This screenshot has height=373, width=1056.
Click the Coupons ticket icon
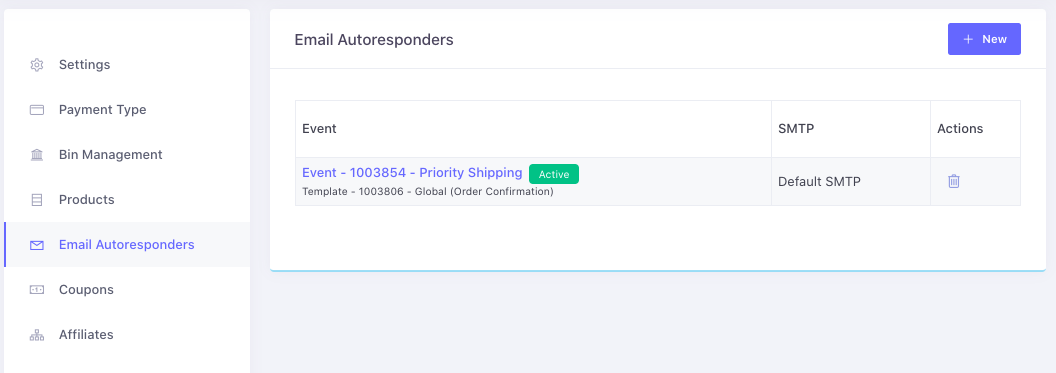pos(37,290)
